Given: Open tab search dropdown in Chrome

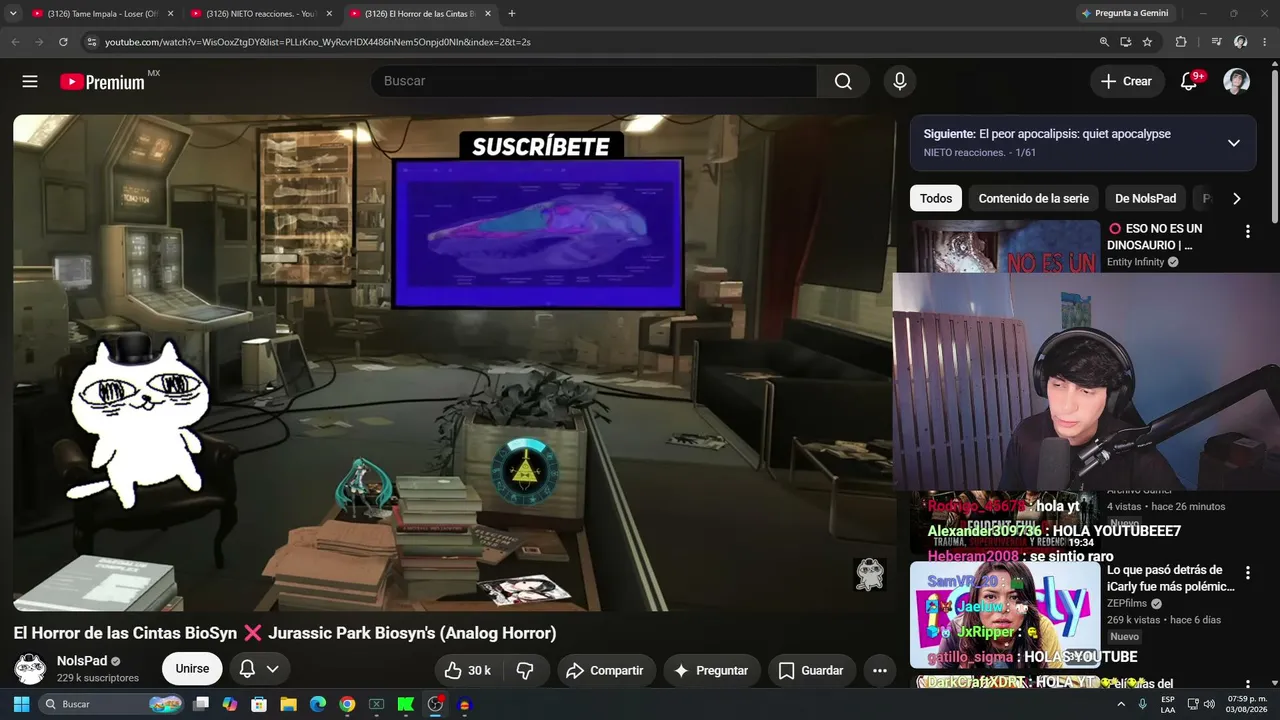Looking at the screenshot, I should click(13, 14).
